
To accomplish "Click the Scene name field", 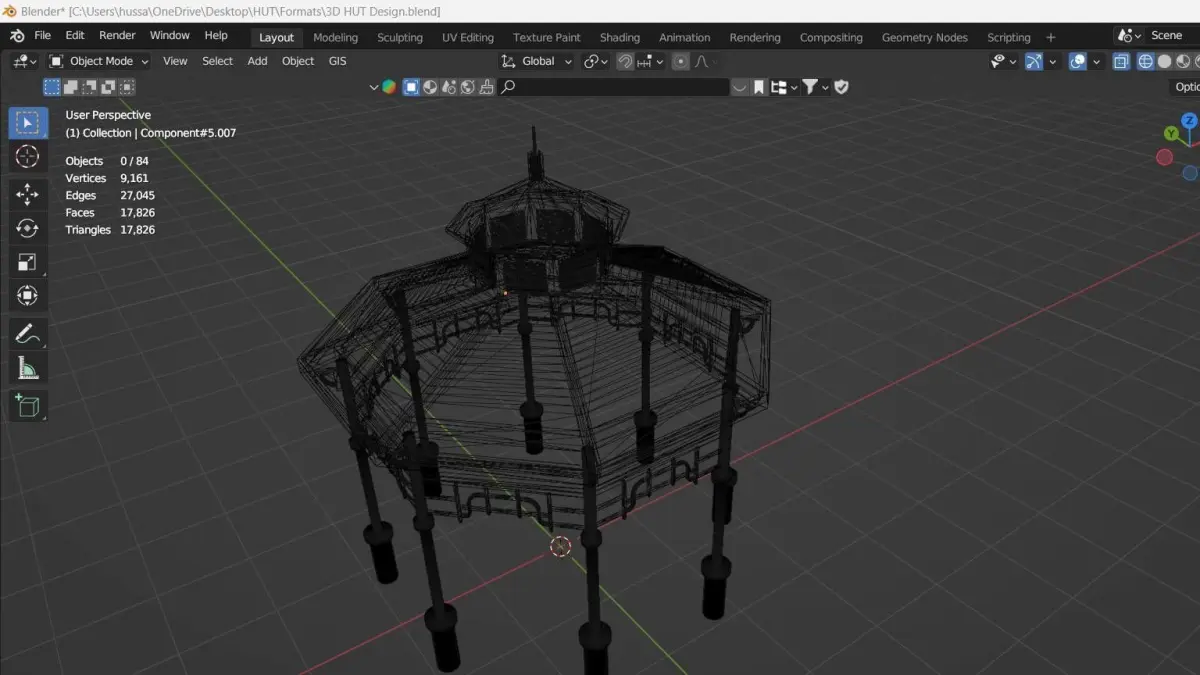I will click(1171, 36).
